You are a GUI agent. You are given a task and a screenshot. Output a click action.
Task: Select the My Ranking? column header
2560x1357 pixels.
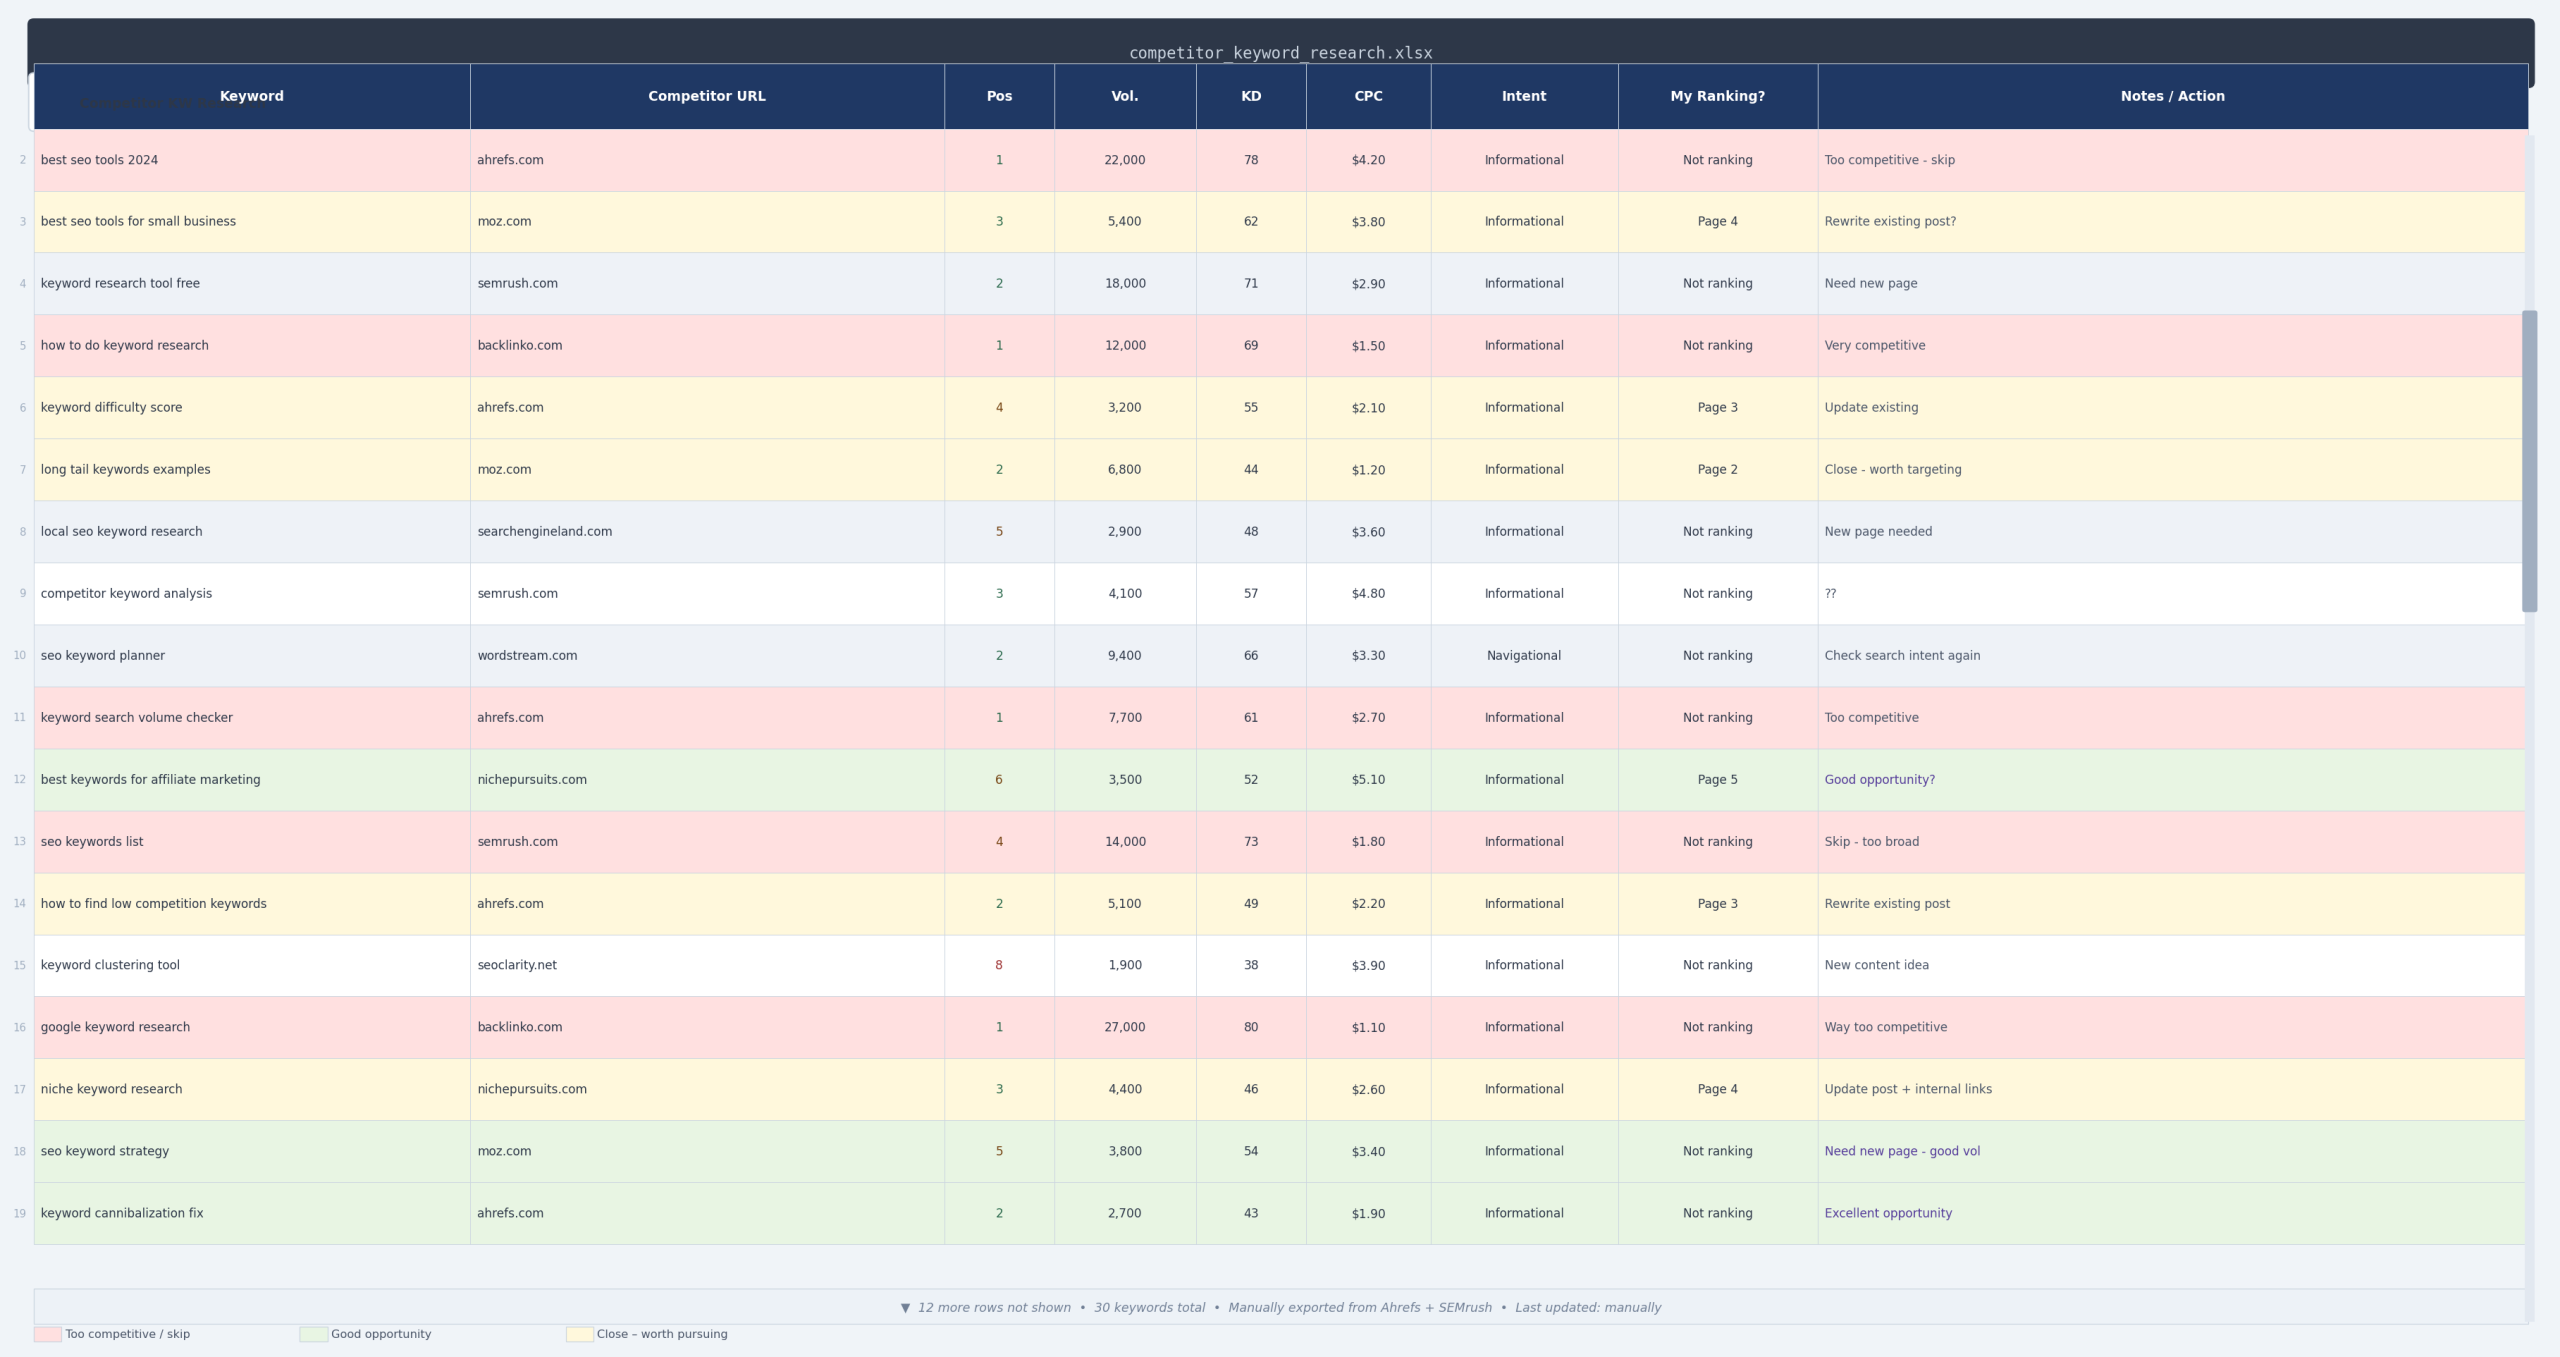tap(1718, 96)
